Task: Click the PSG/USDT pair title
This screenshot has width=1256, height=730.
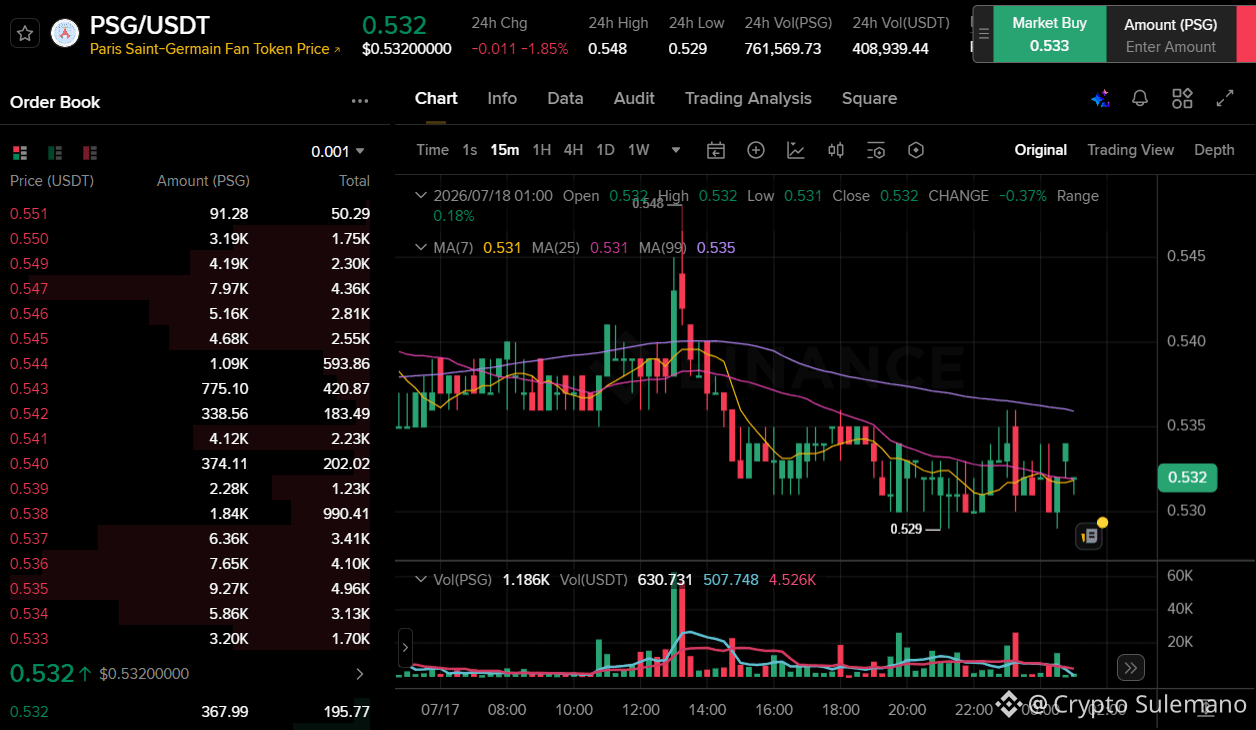Action: 150,25
